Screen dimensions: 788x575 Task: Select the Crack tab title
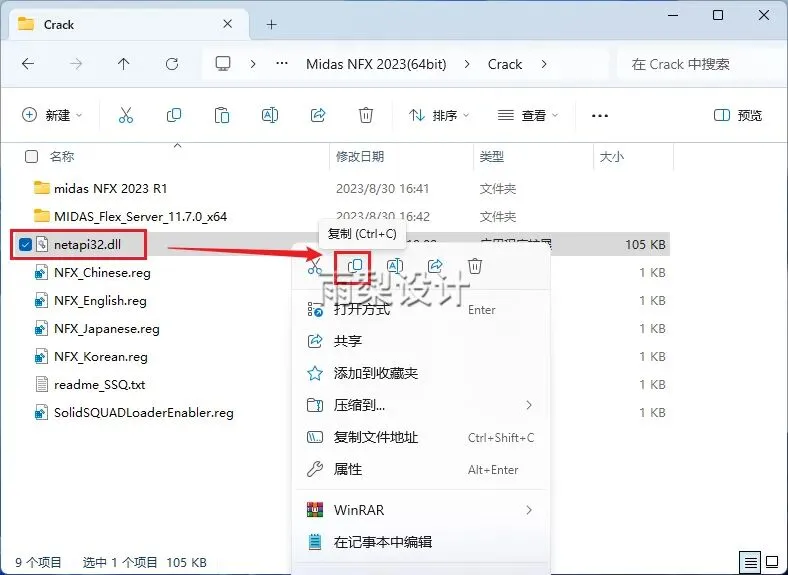(x=59, y=24)
